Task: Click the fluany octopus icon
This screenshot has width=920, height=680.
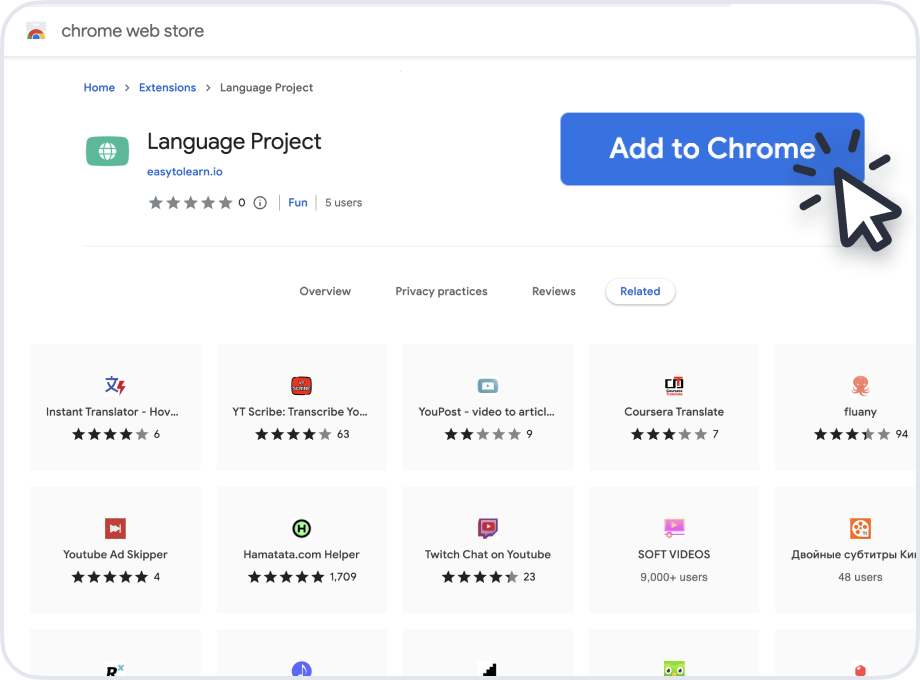Action: [x=860, y=385]
